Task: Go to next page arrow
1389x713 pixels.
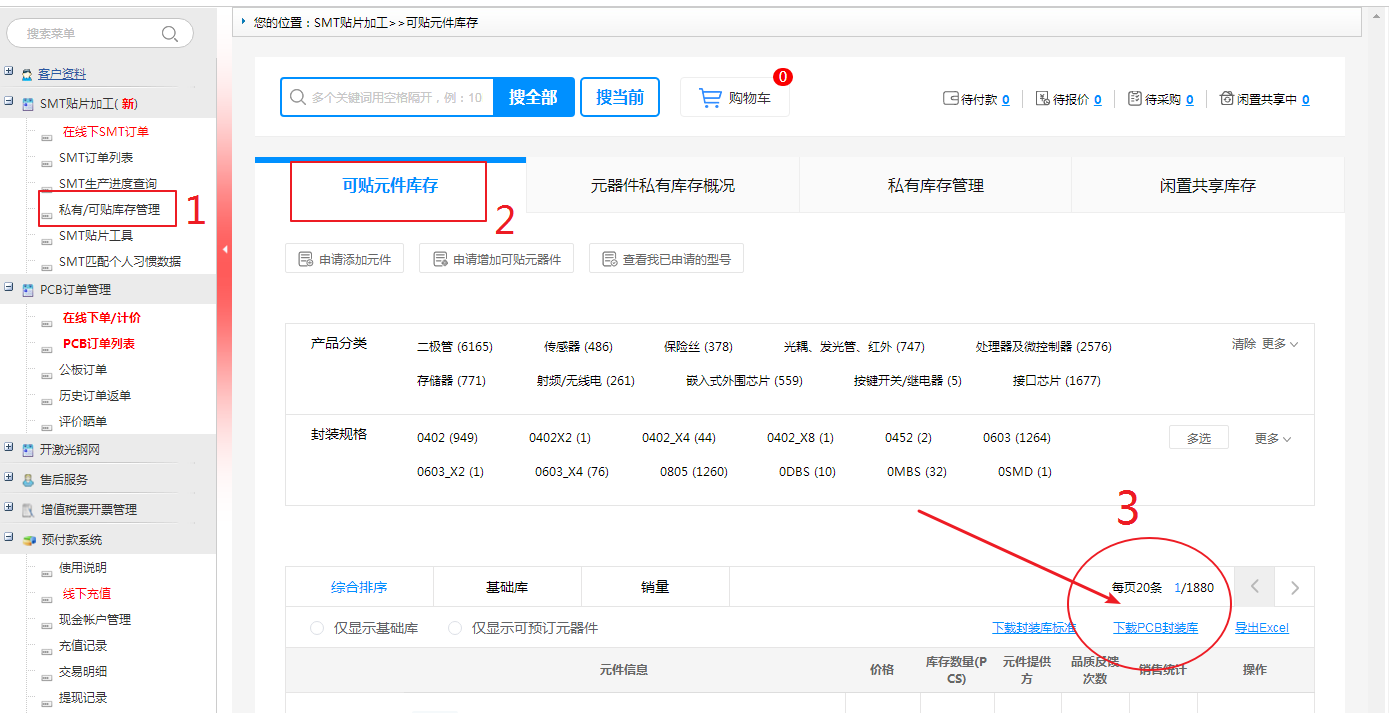Action: pyautogui.click(x=1294, y=588)
